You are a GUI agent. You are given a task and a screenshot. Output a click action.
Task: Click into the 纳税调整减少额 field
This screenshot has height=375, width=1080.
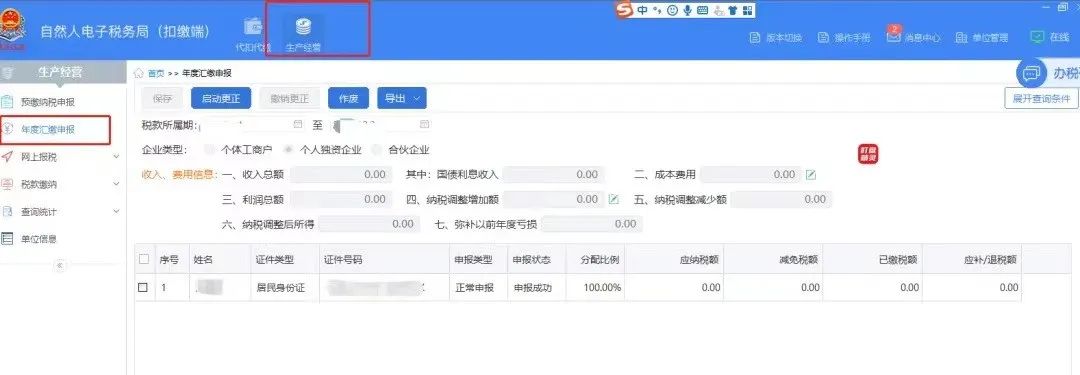point(781,199)
